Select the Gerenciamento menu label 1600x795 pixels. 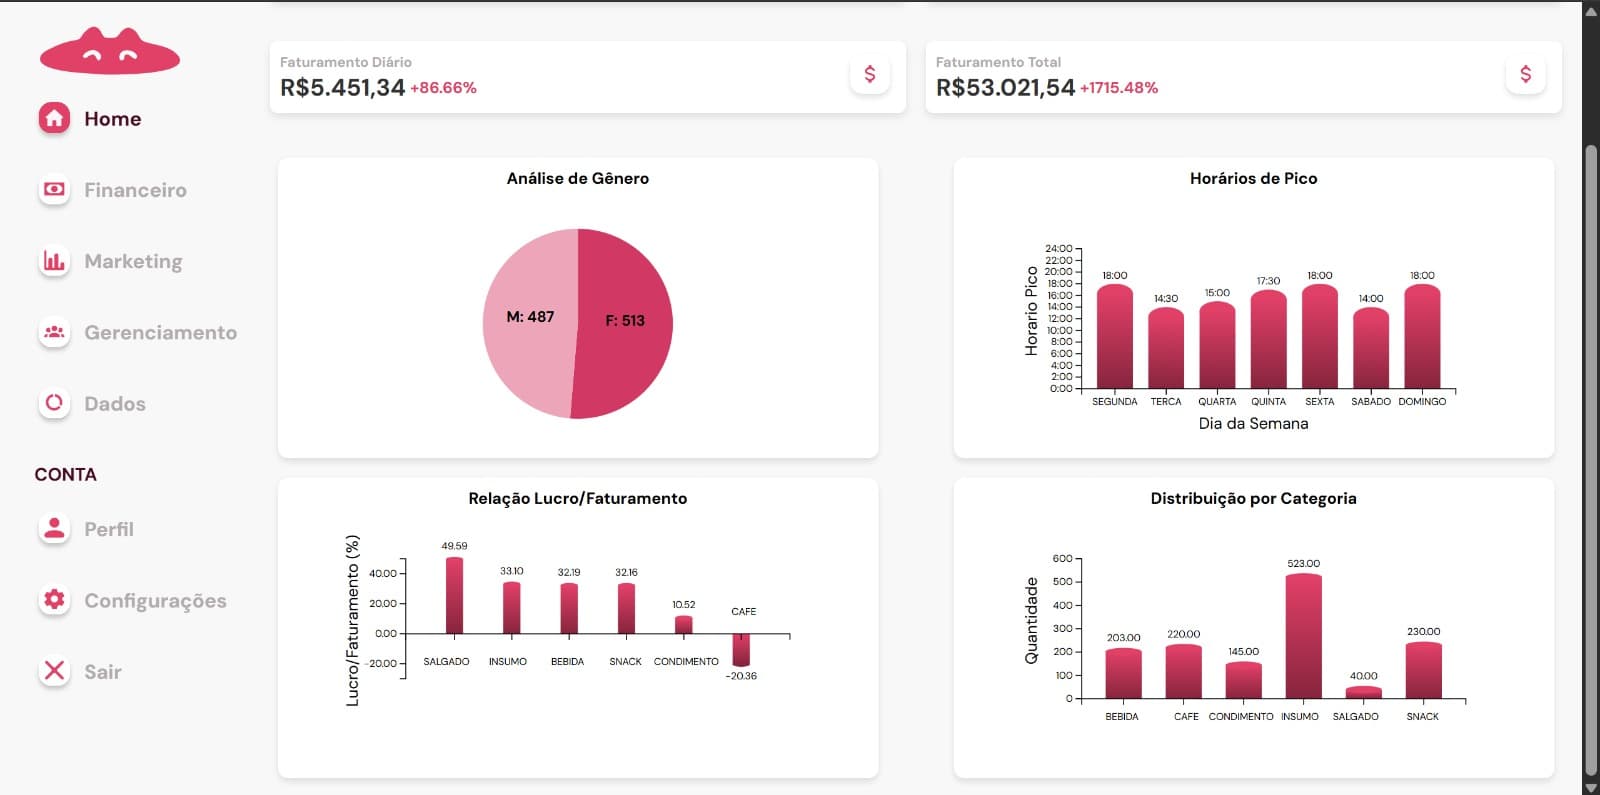[160, 332]
